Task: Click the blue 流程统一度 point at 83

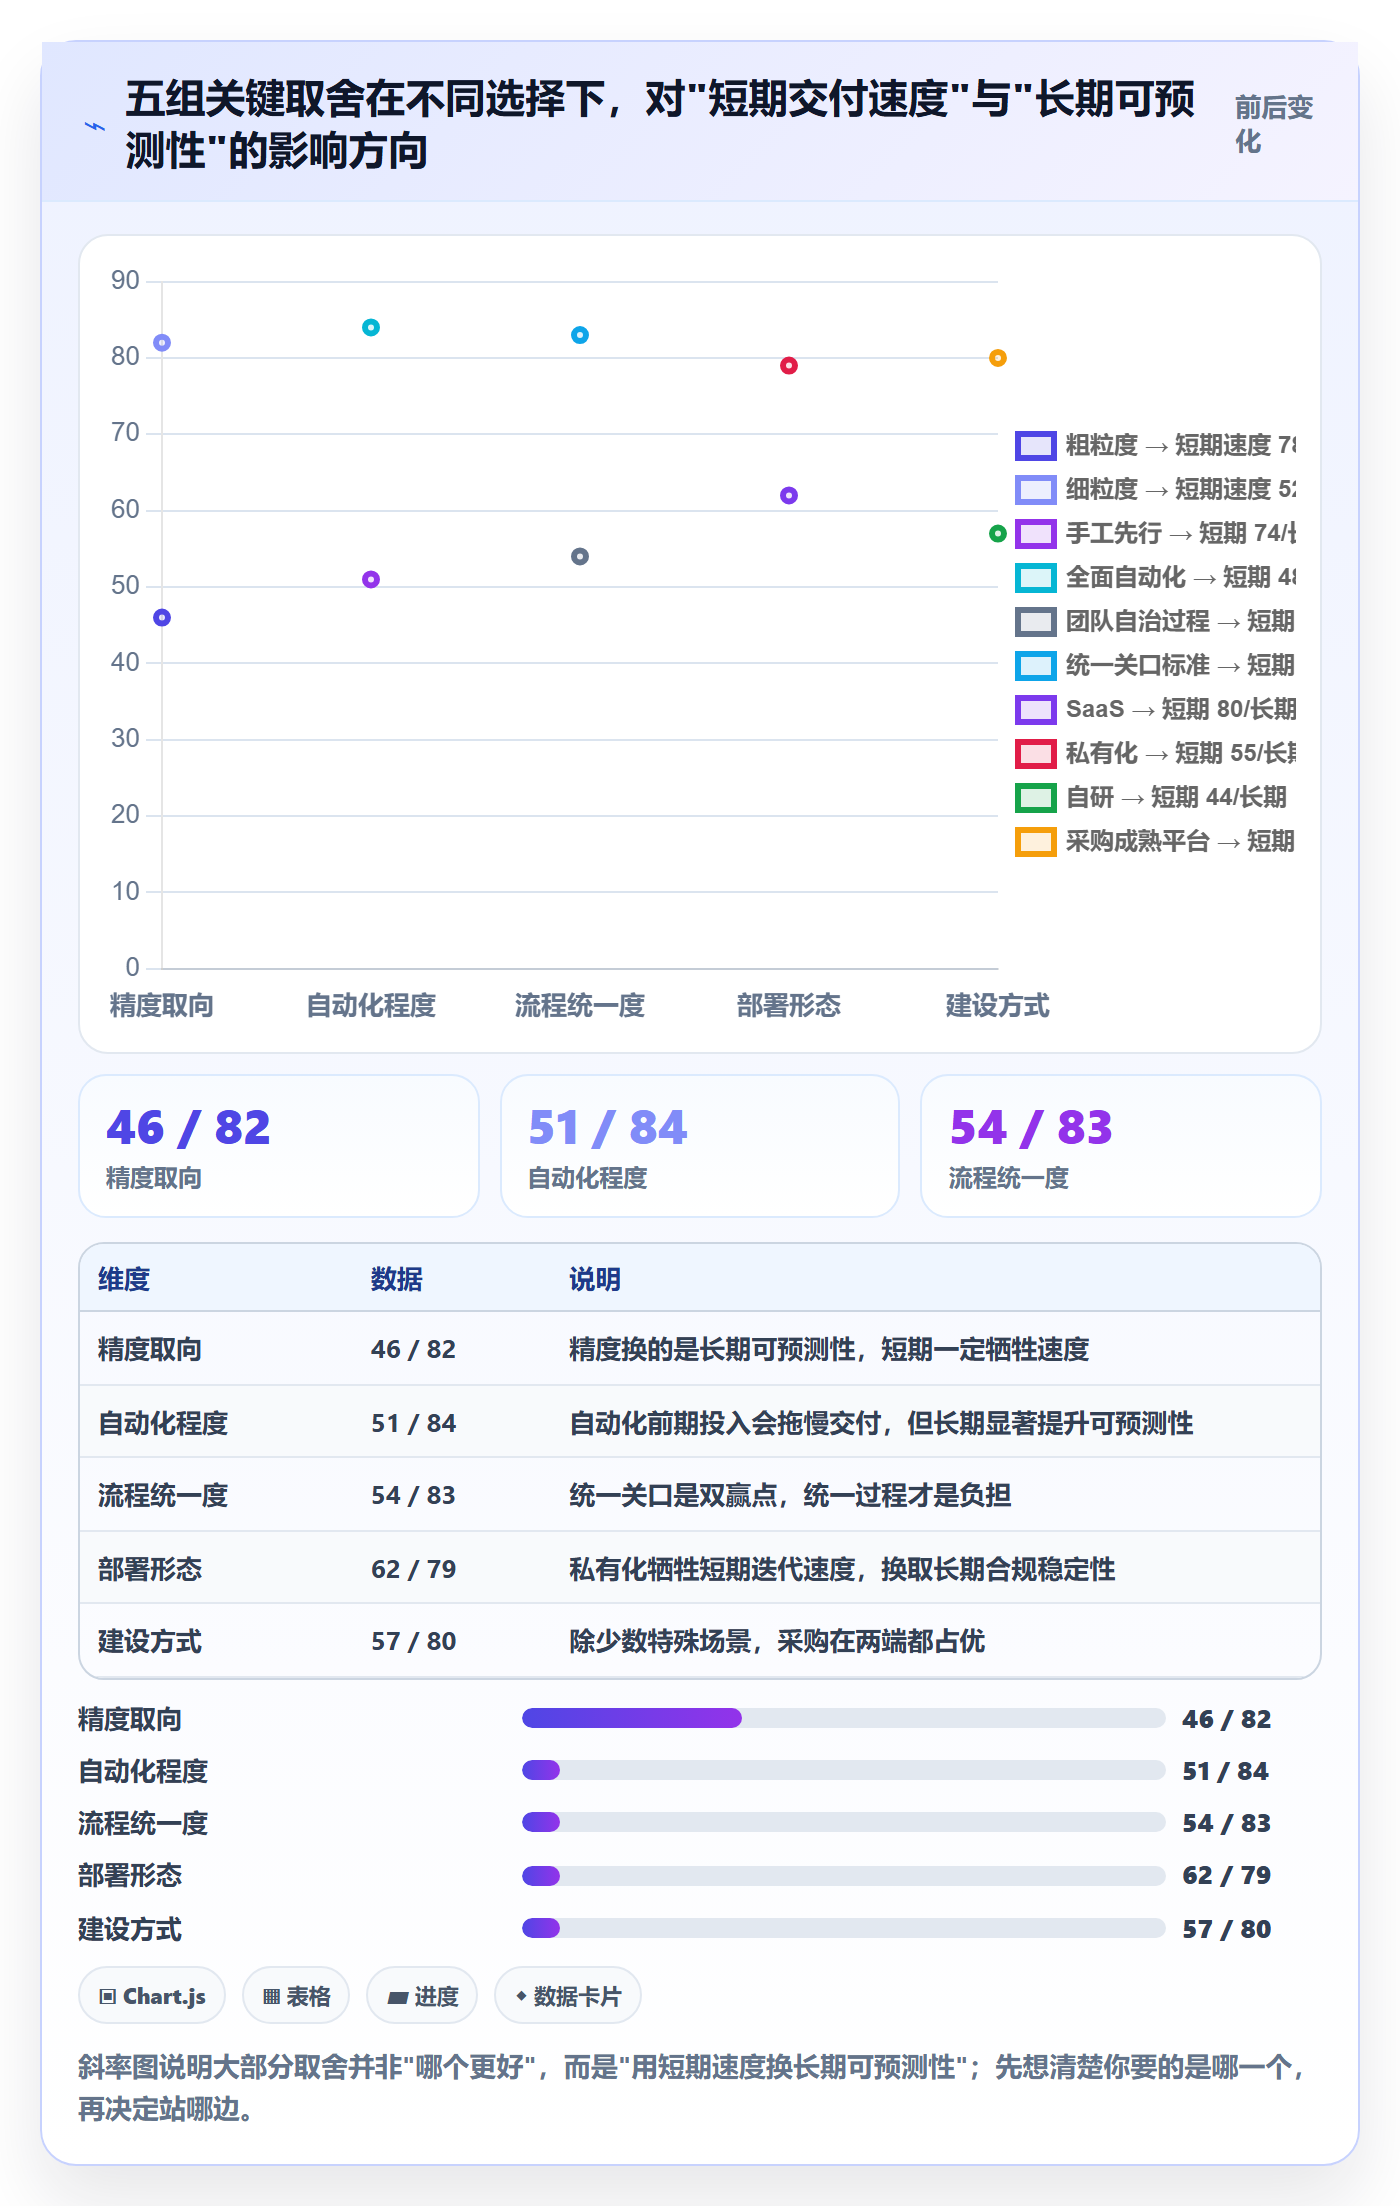Action: 580,335
